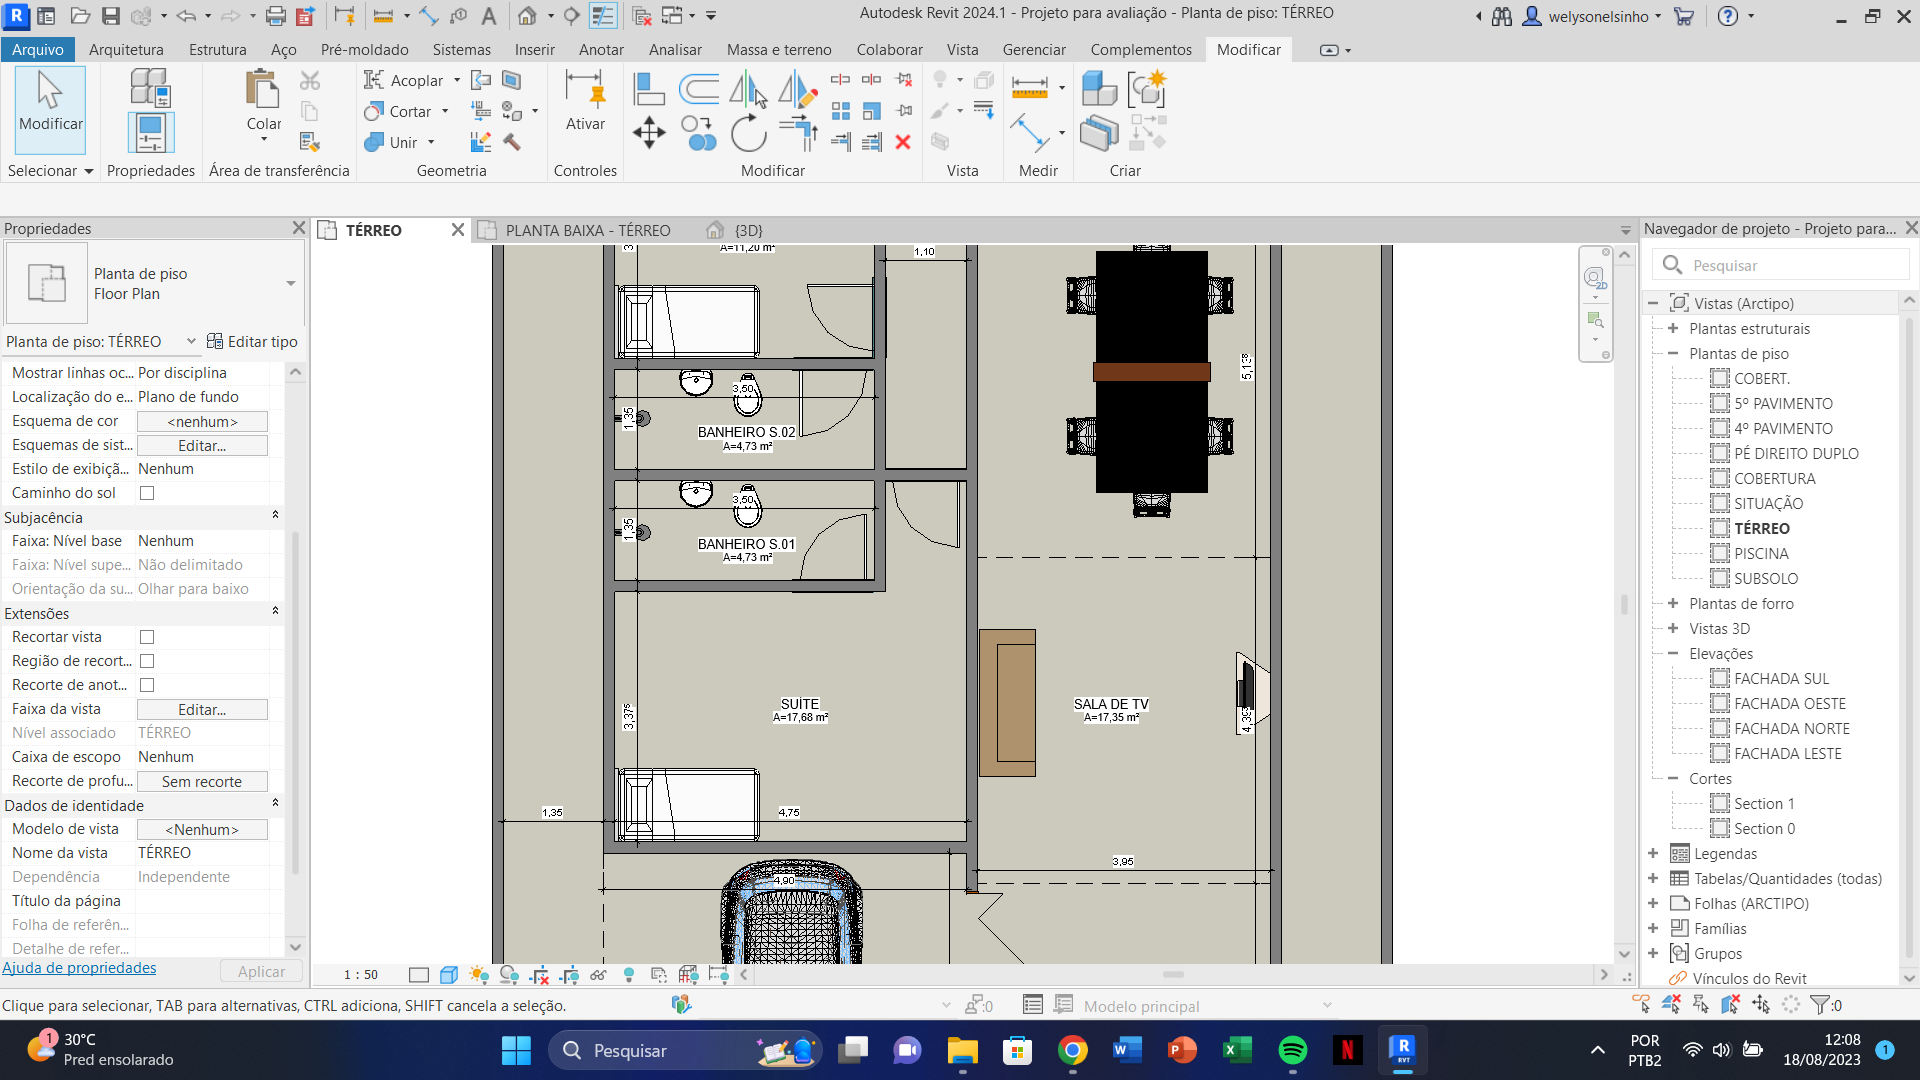
Task: Open Spotify from the Windows taskbar
Action: [x=1292, y=1050]
